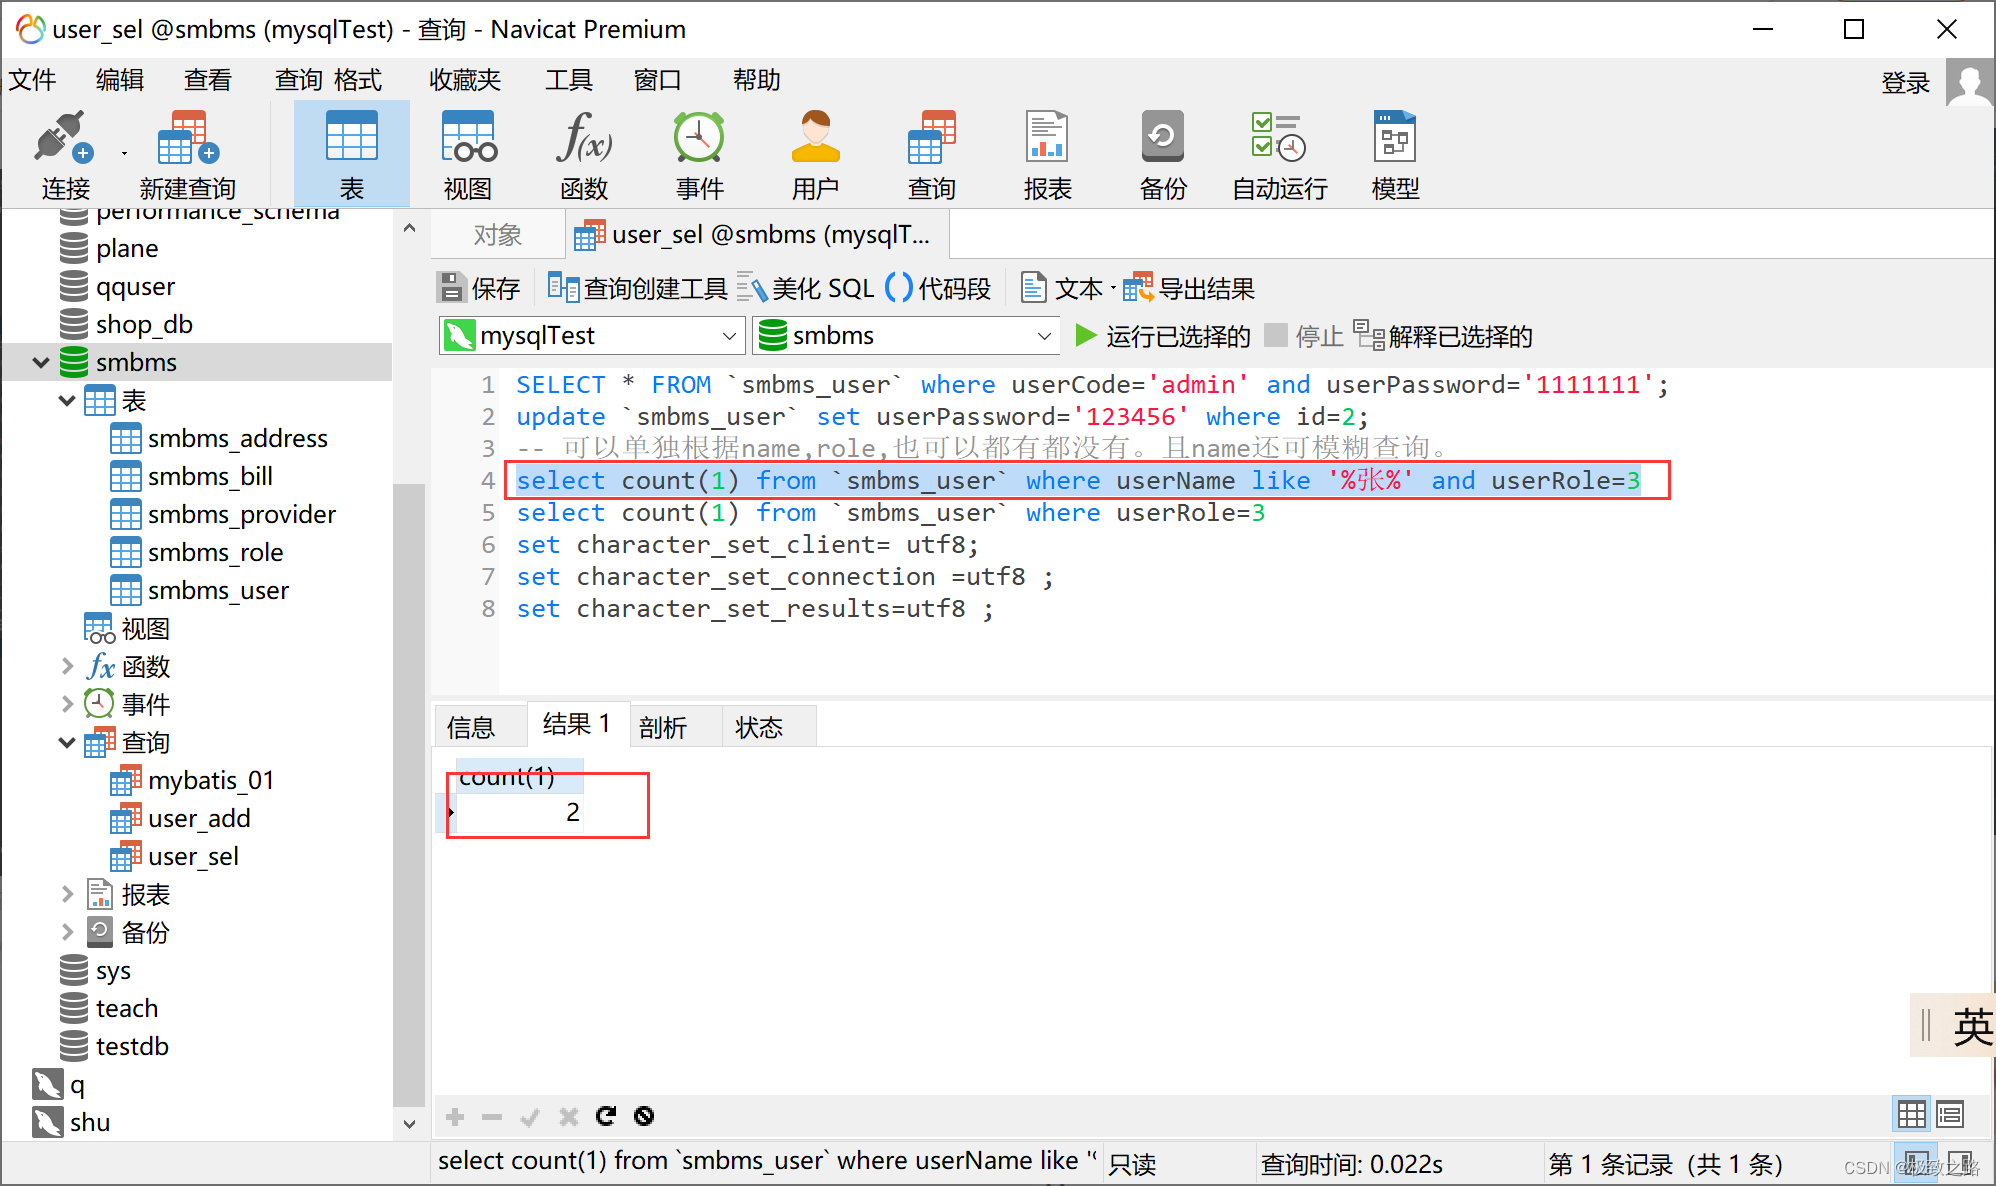Screen dimensions: 1996x1186
Task: Run the selected SQL statement
Action: [x=1162, y=336]
